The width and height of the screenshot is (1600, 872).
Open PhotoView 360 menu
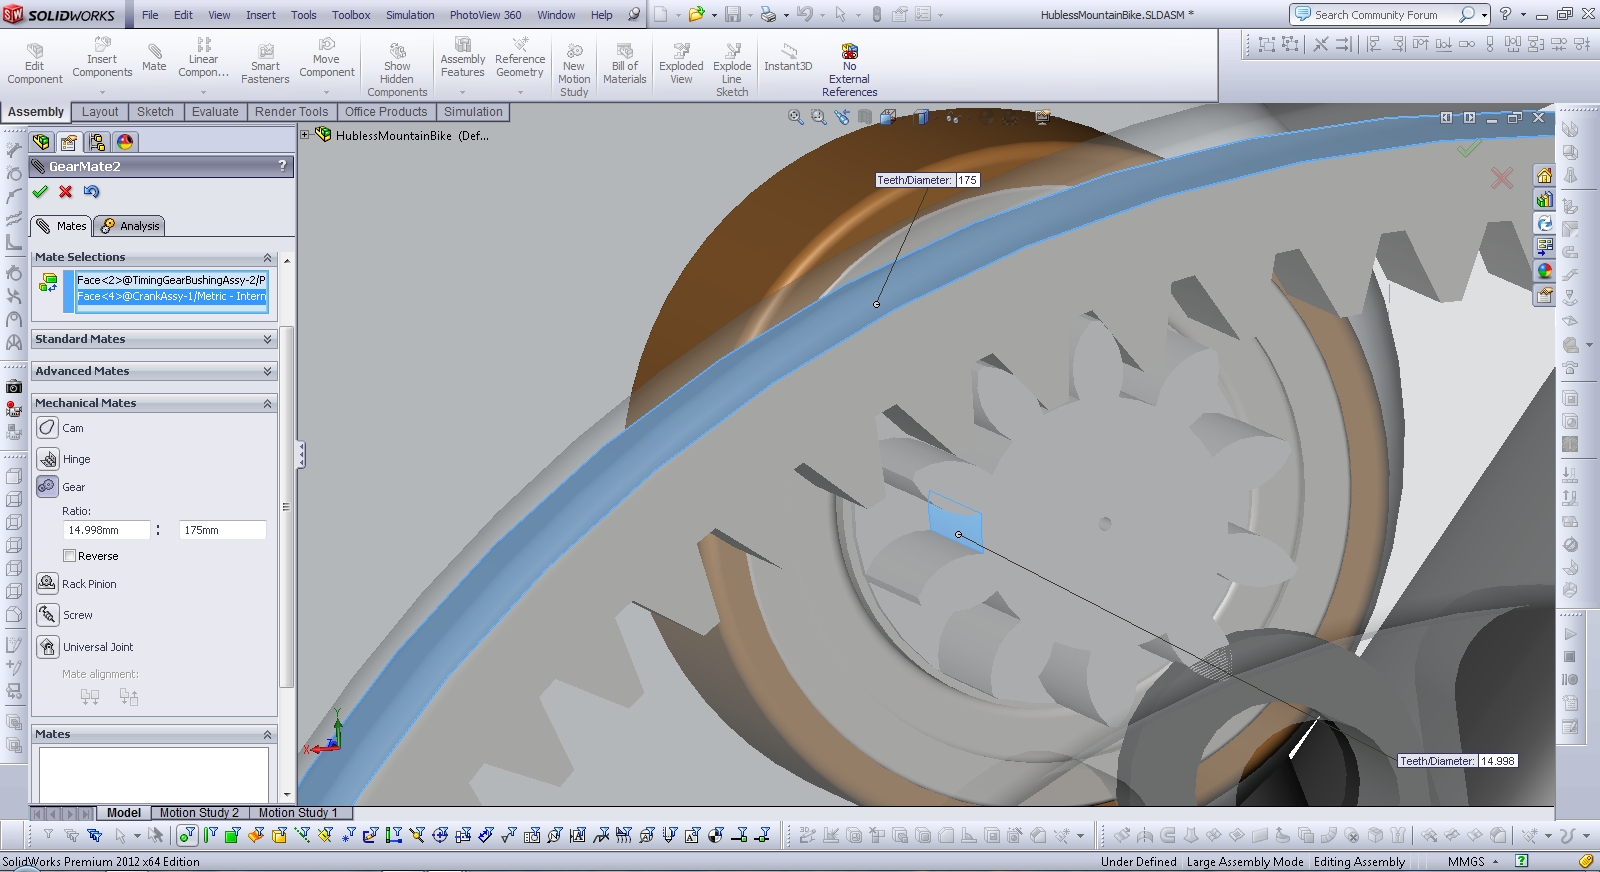pyautogui.click(x=485, y=15)
